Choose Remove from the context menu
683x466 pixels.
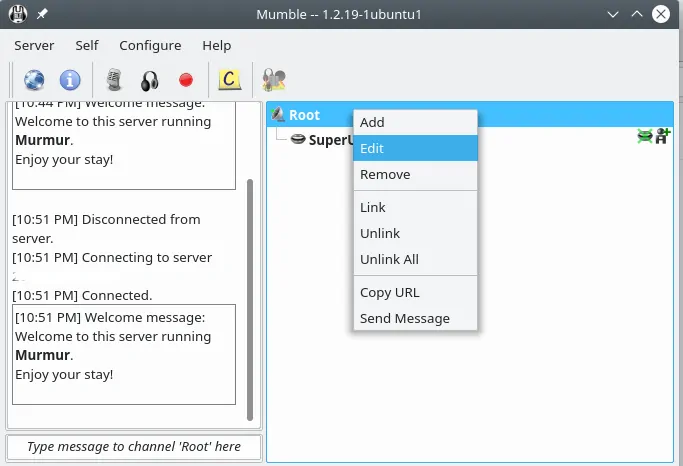[x=416, y=174]
